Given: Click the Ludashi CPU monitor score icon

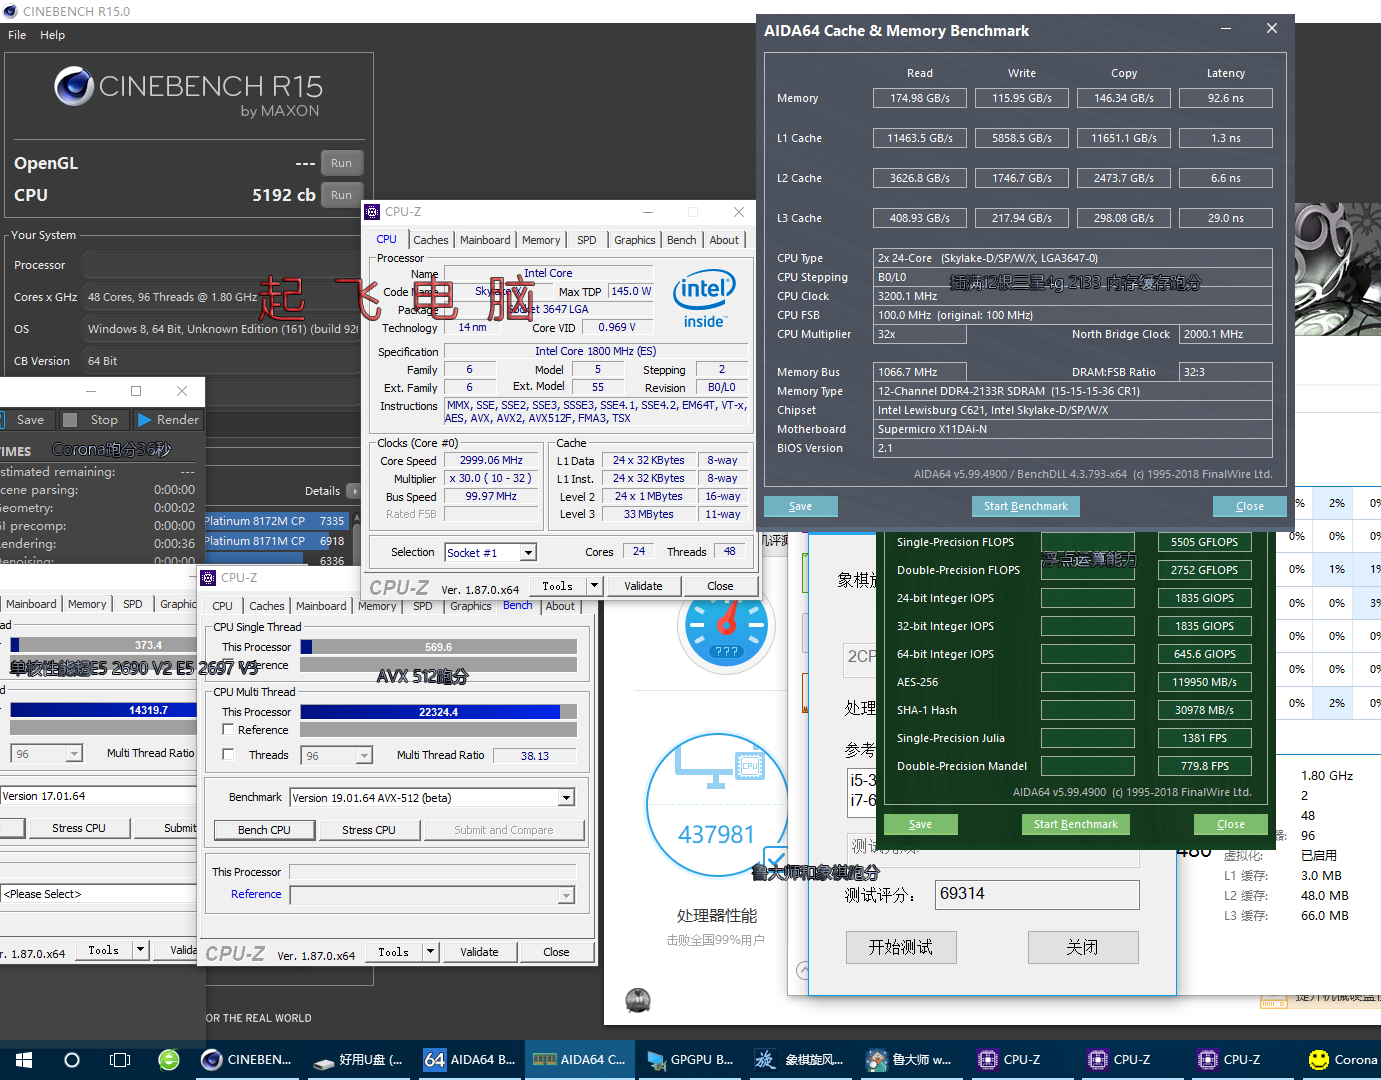Looking at the screenshot, I should pyautogui.click(x=716, y=807).
